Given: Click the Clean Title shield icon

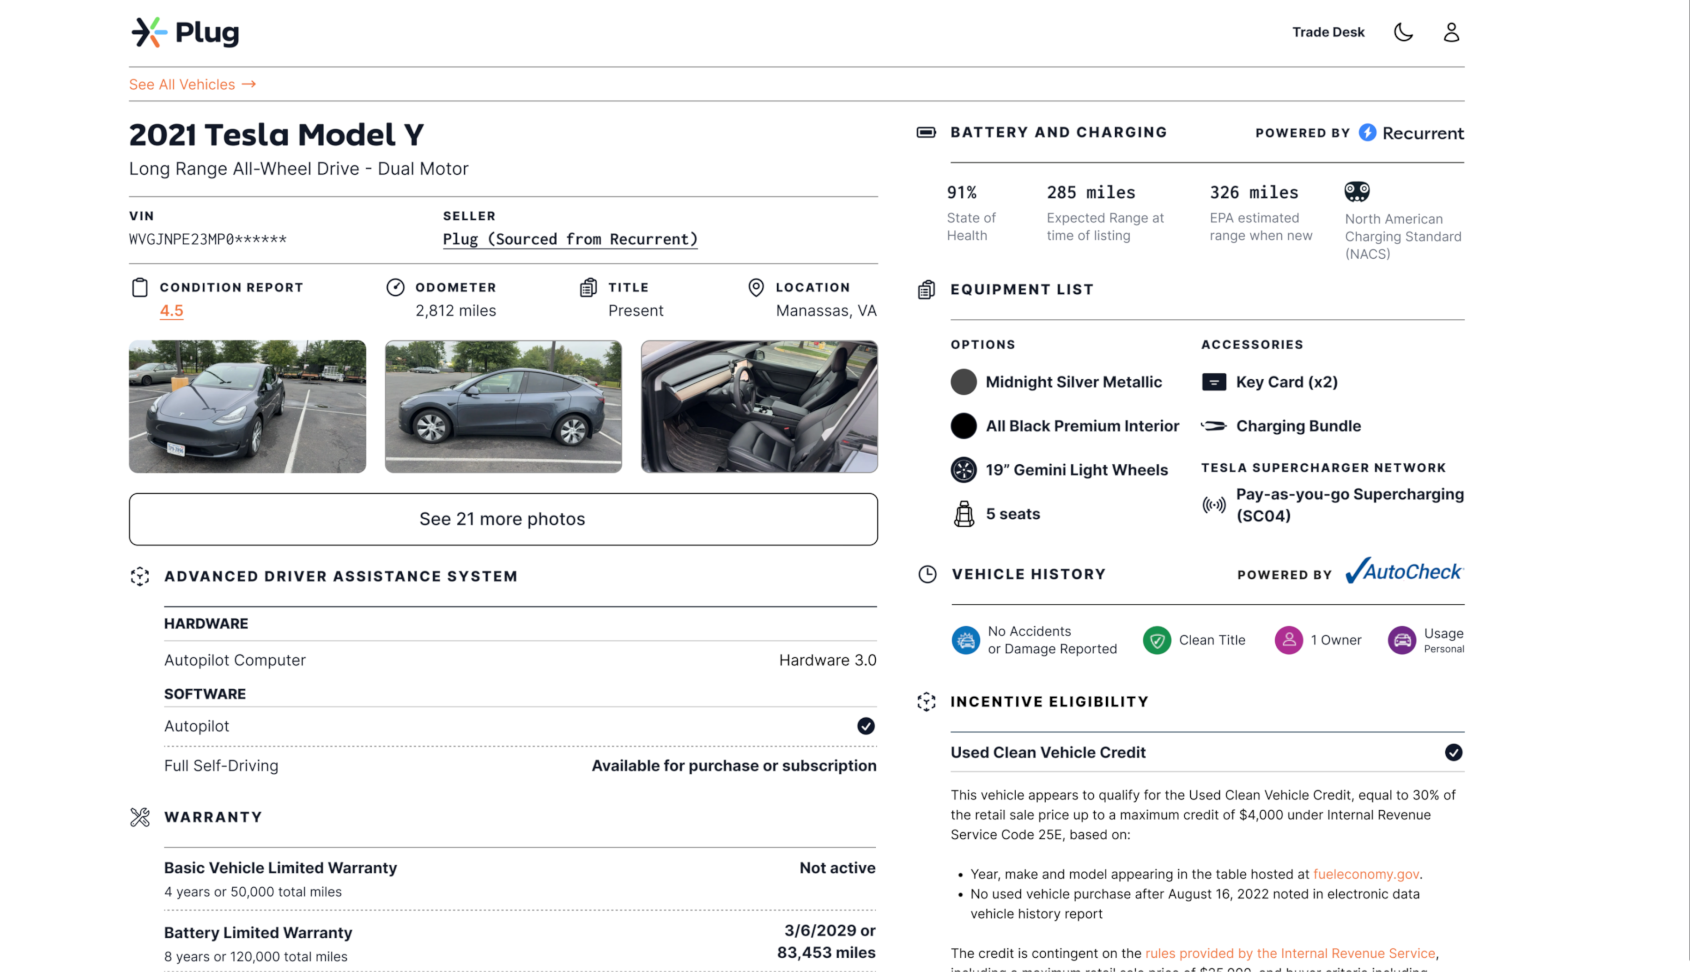Looking at the screenshot, I should click(1157, 640).
